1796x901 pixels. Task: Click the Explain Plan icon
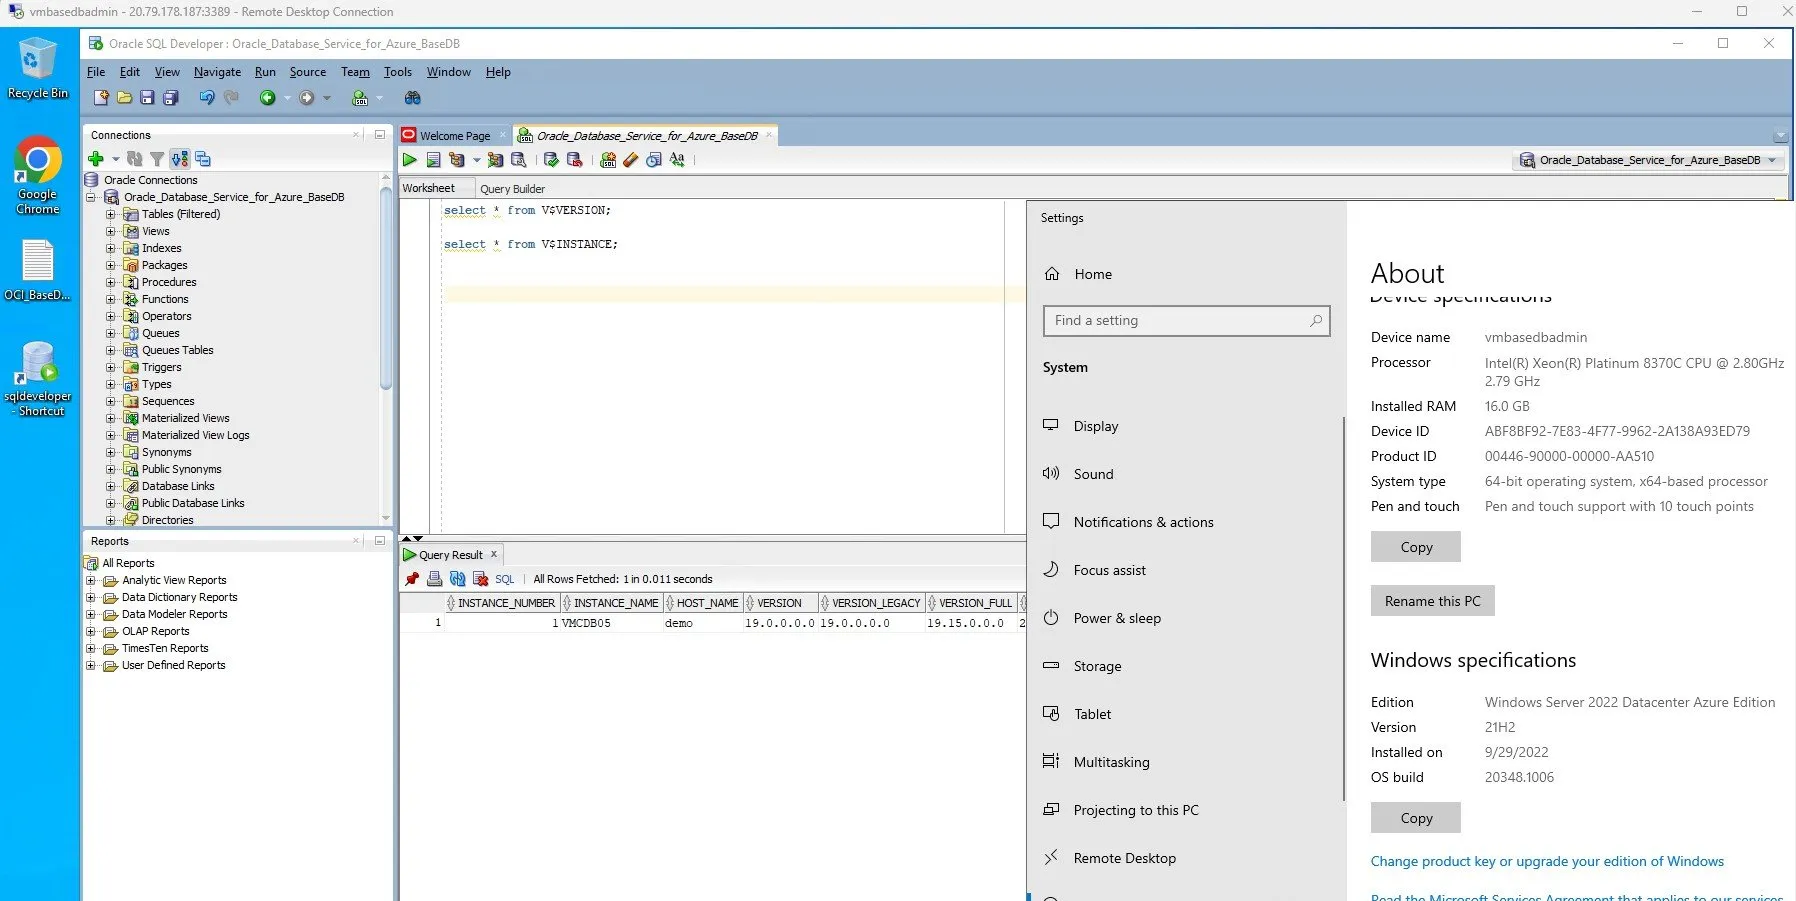pyautogui.click(x=457, y=160)
